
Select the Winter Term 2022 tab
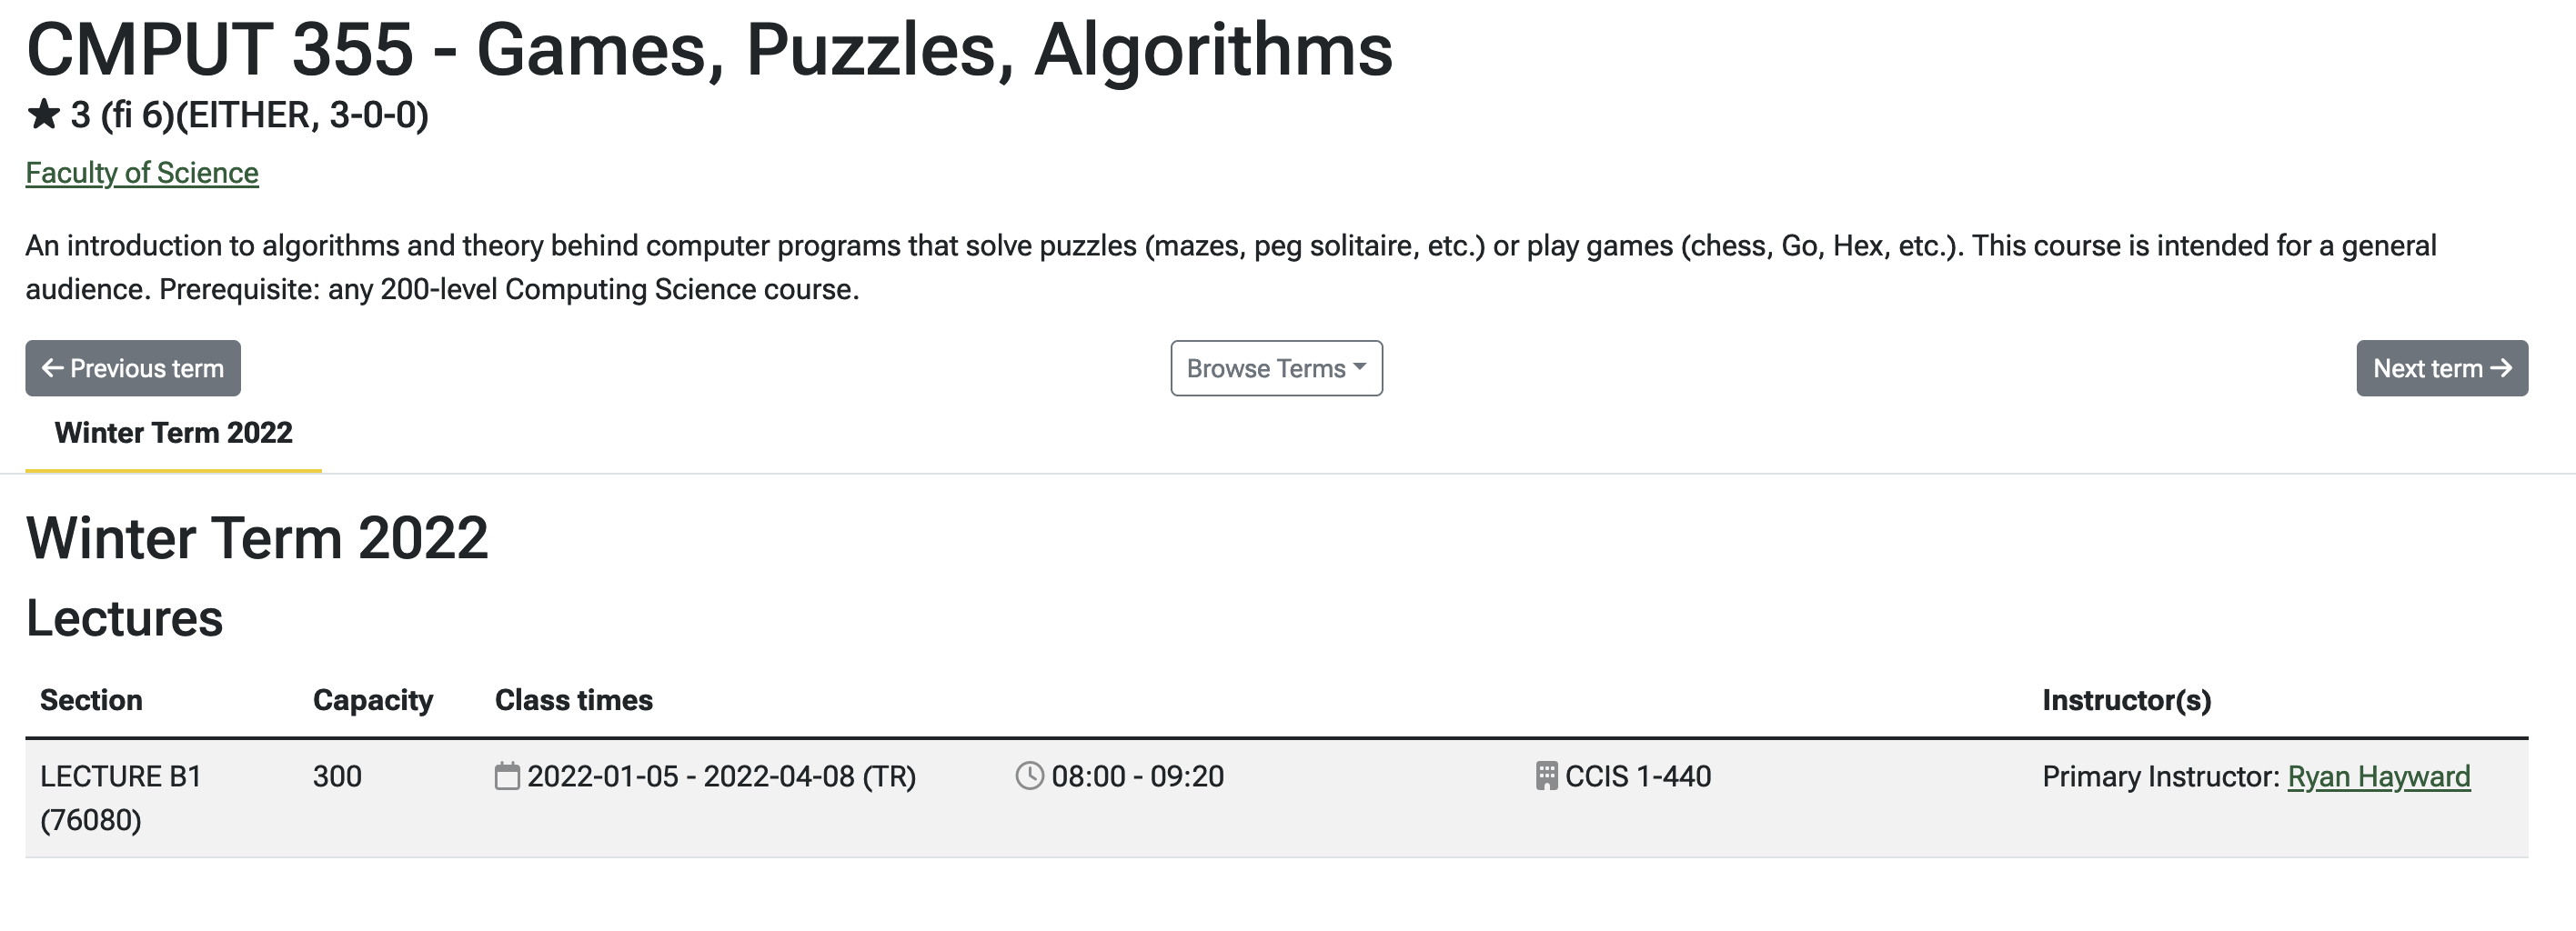pos(173,433)
